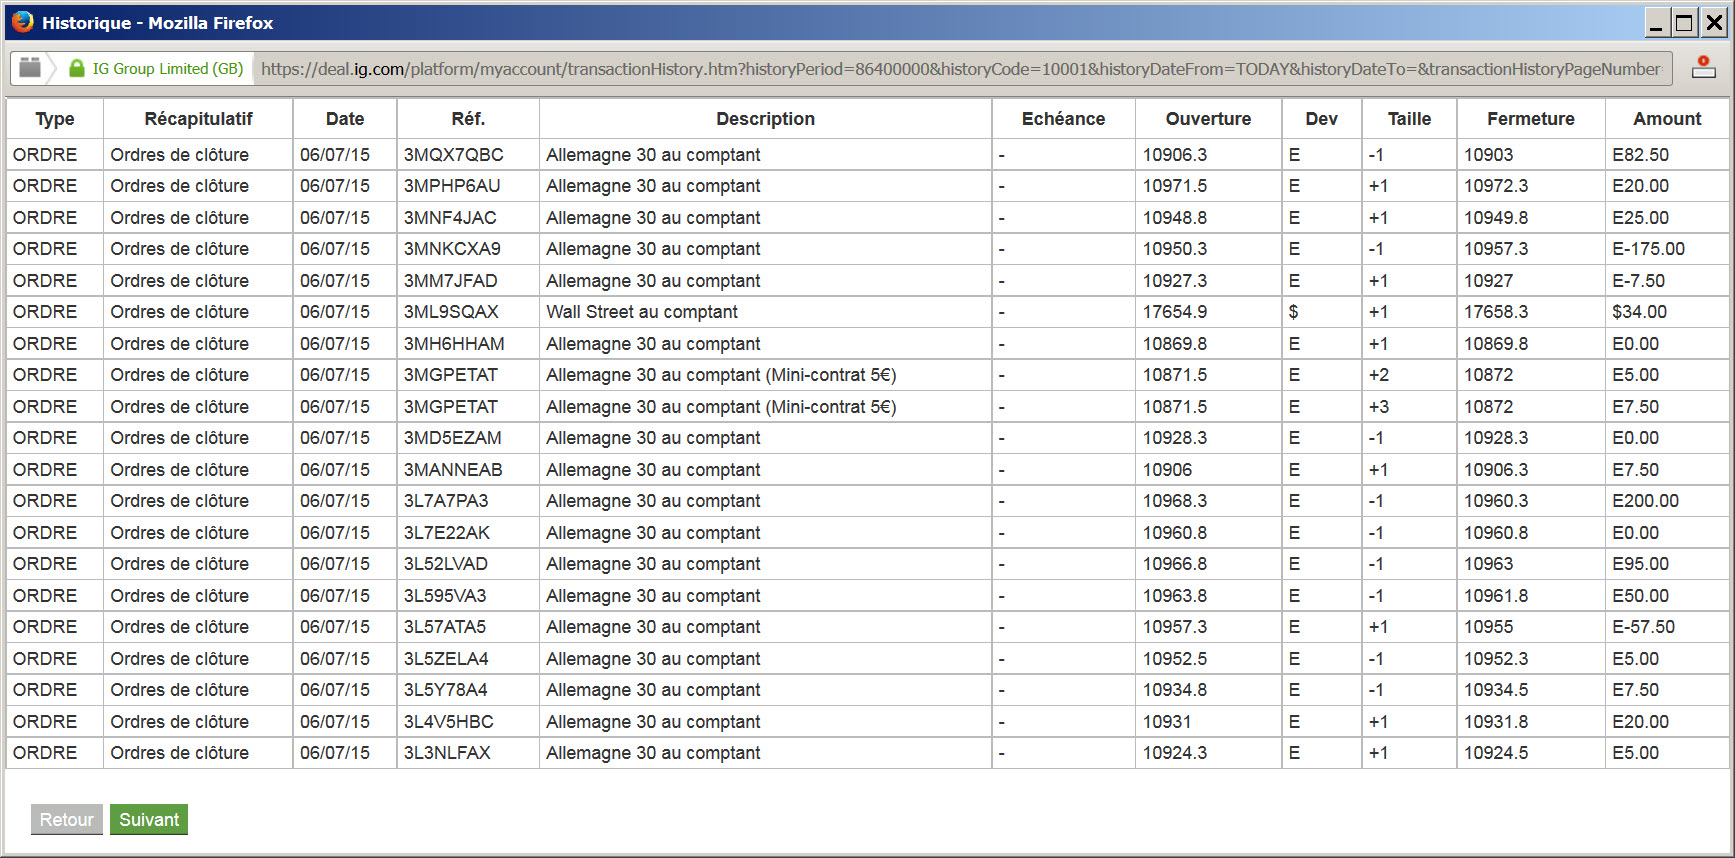Click the closing price 17658.3

tap(1497, 312)
